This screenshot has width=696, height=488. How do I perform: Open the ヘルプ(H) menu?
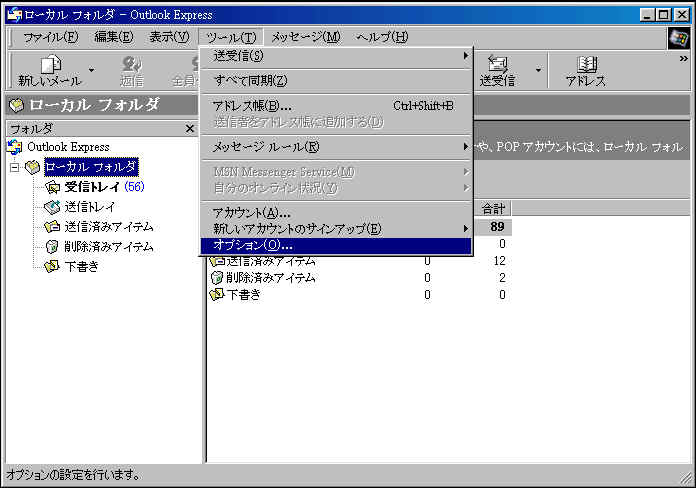pyautogui.click(x=382, y=37)
